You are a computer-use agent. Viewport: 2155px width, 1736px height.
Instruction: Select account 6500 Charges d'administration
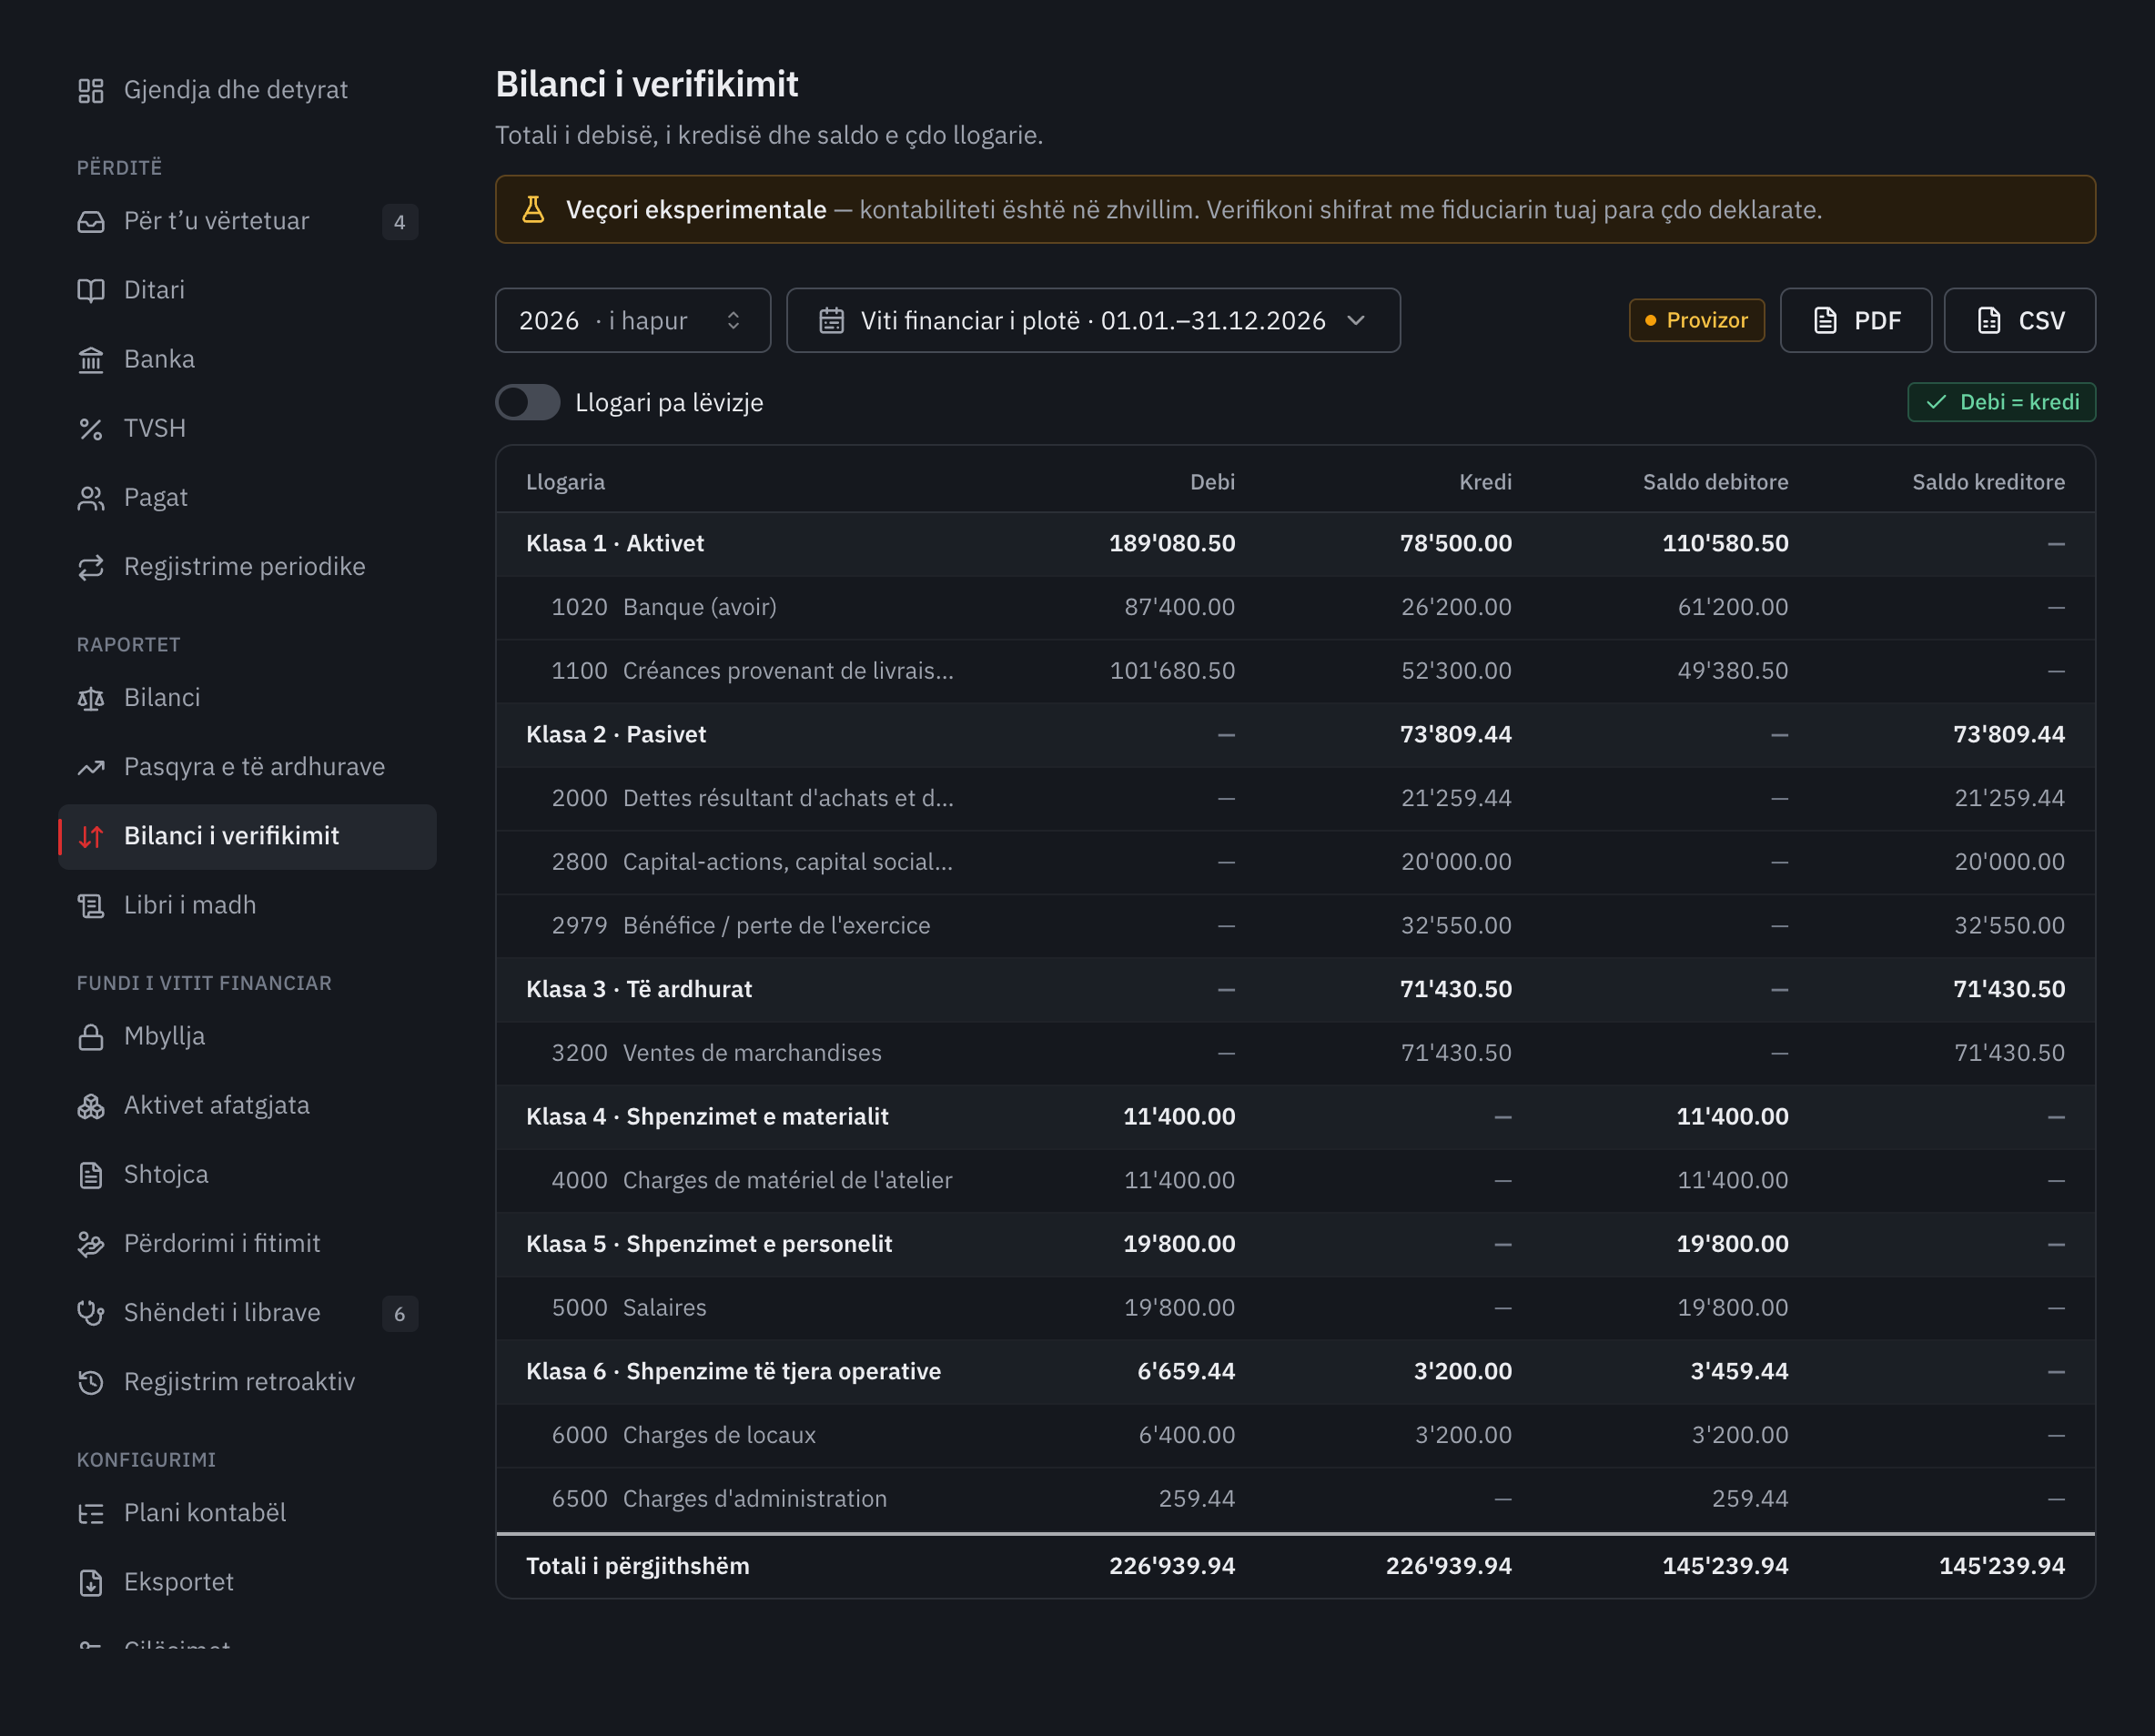point(1295,1499)
